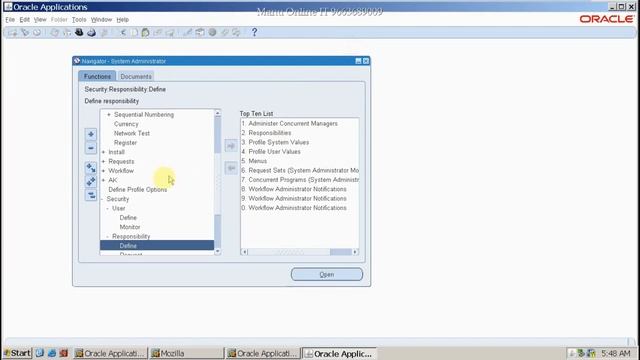This screenshot has width=640, height=360.
Task: Click the taskbar clock showing 5:48 AM
Action: point(616,353)
